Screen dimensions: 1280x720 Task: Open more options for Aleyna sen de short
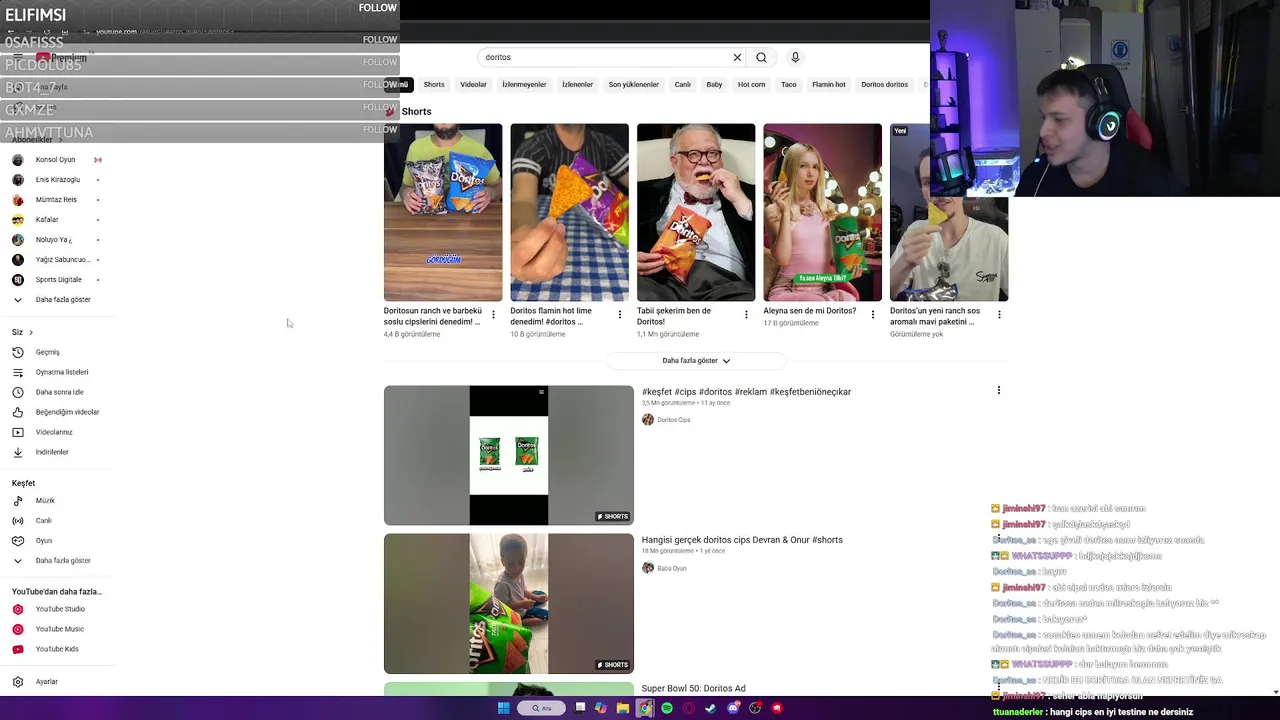pos(872,315)
